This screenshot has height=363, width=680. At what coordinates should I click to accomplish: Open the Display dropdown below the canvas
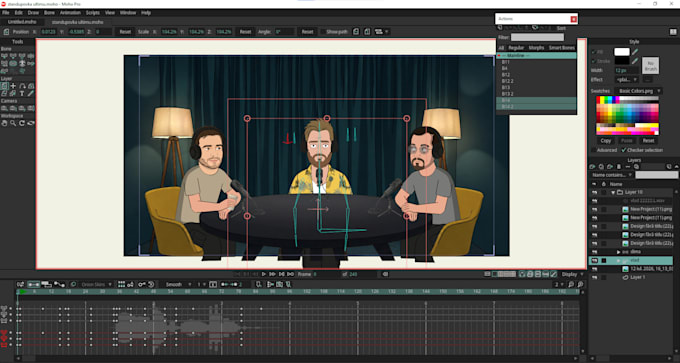[x=572, y=274]
